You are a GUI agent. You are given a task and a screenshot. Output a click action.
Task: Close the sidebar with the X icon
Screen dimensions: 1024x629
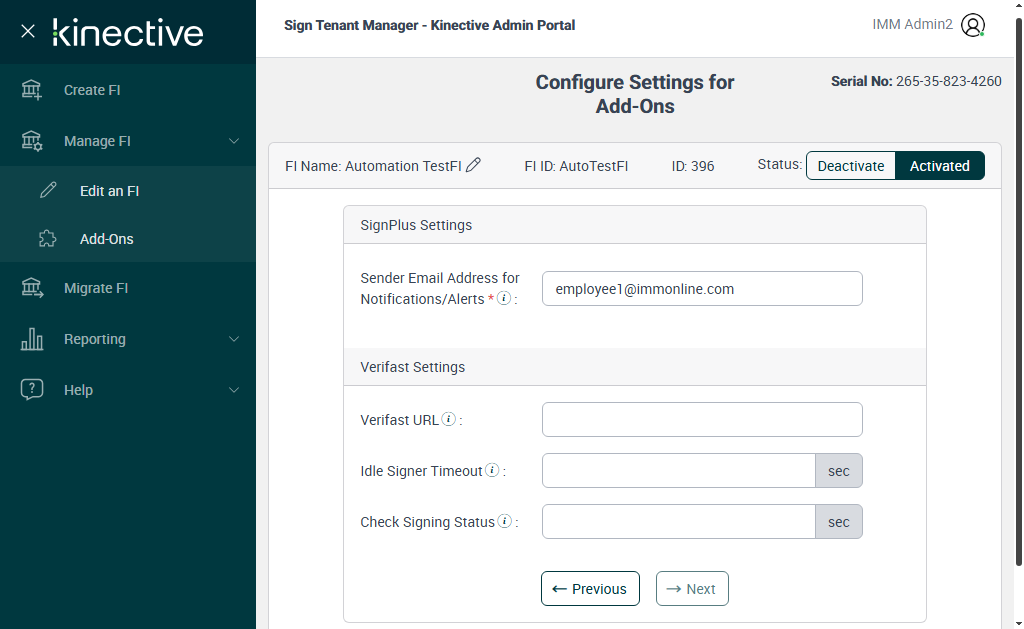tap(28, 31)
